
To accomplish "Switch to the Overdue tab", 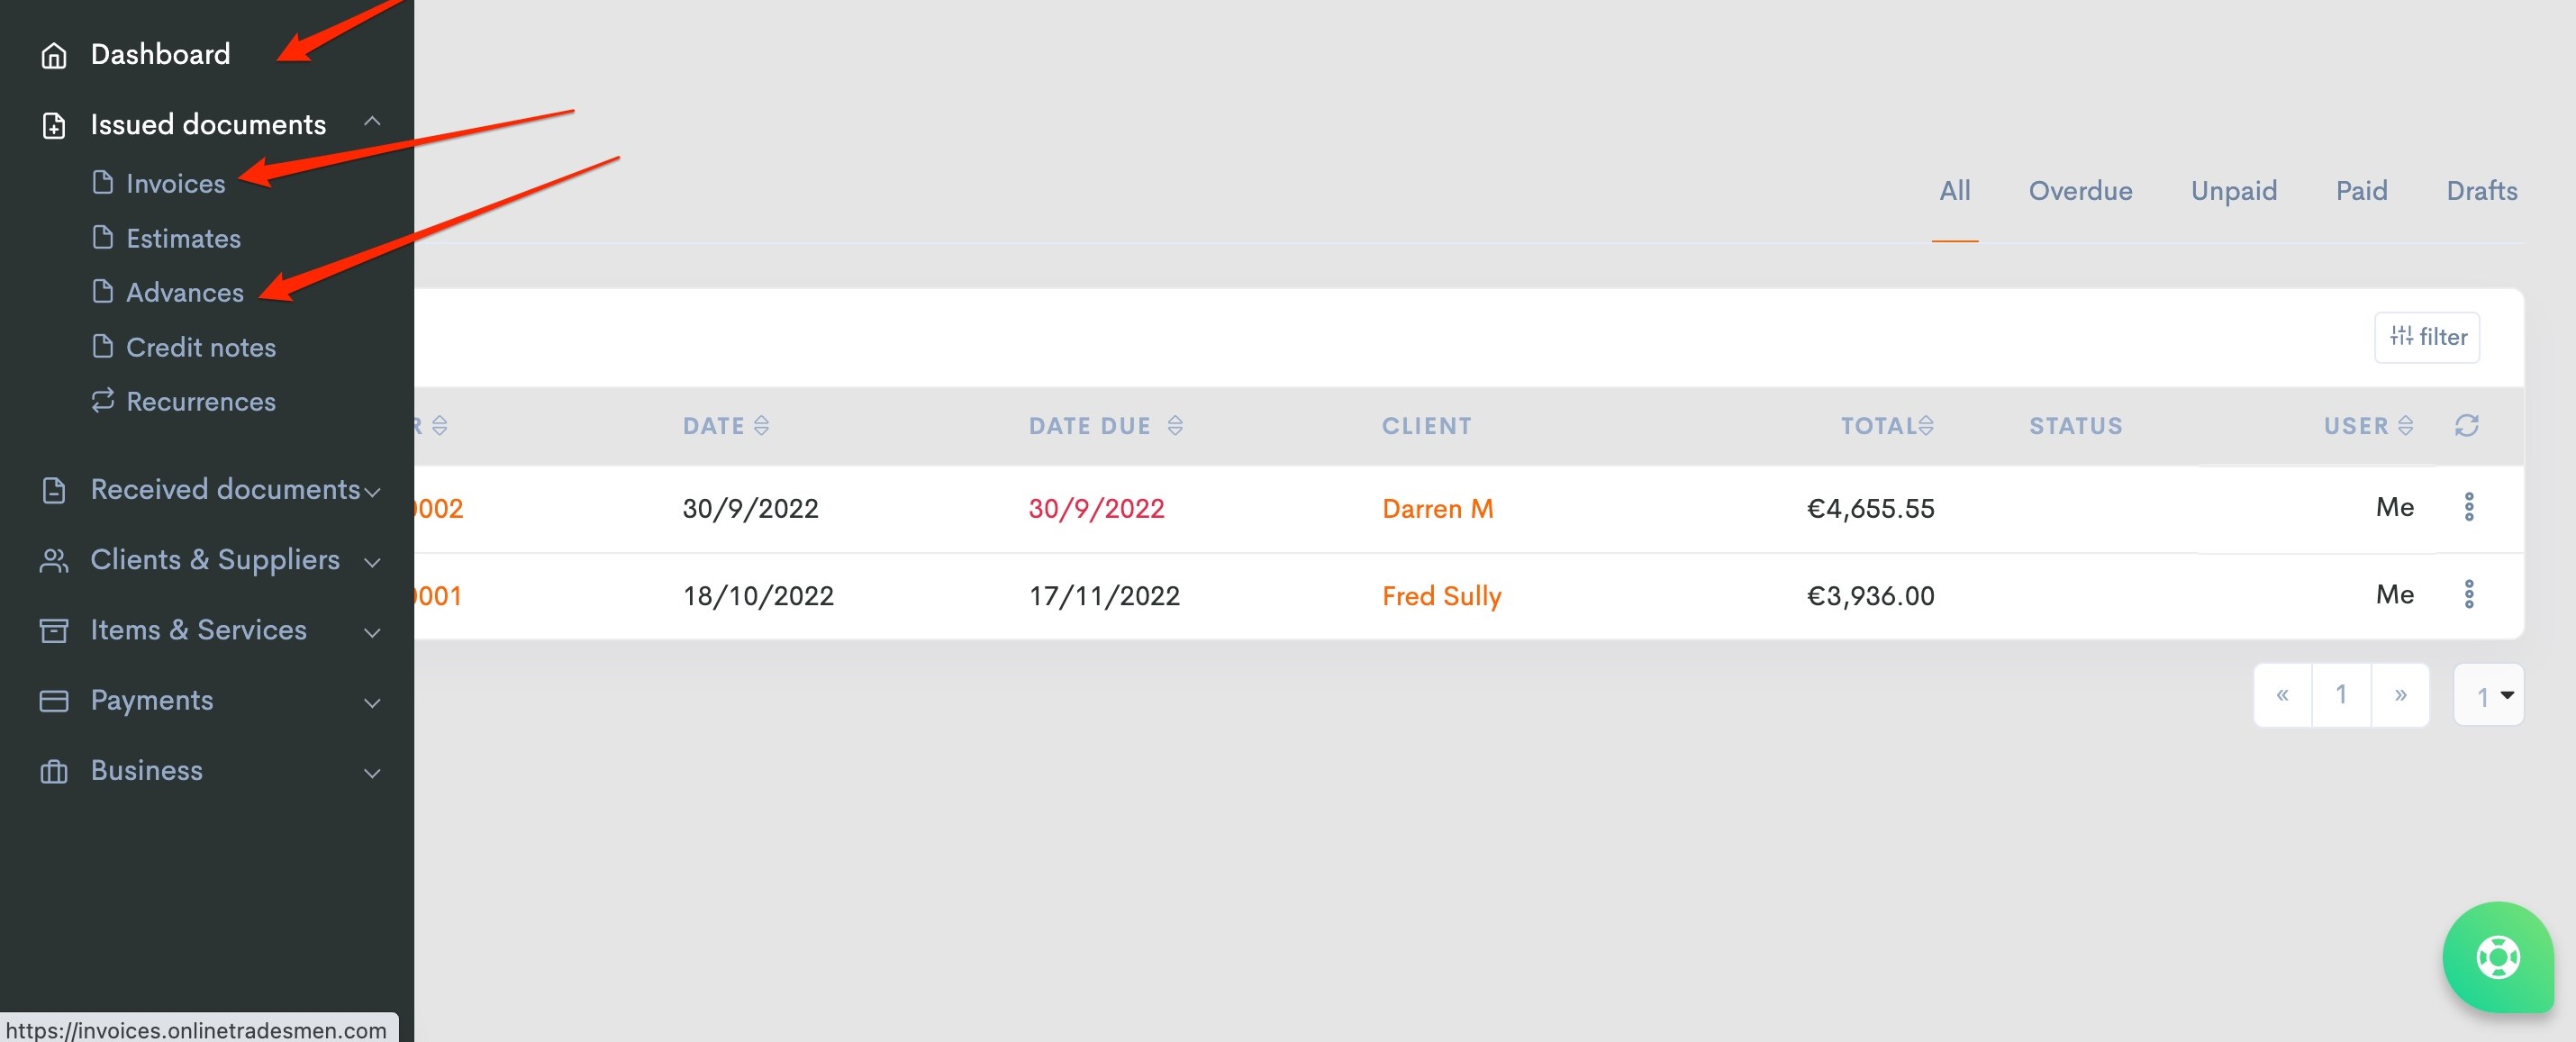I will tap(2079, 191).
